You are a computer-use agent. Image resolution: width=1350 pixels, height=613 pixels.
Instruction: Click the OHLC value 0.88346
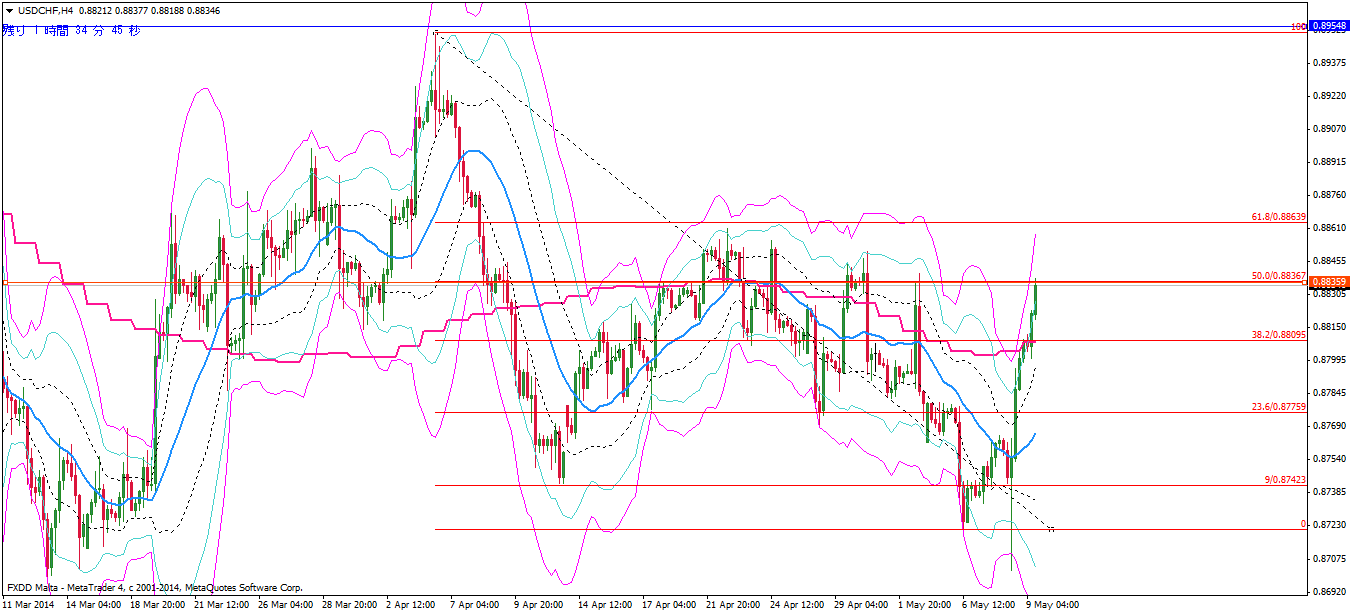pyautogui.click(x=204, y=10)
